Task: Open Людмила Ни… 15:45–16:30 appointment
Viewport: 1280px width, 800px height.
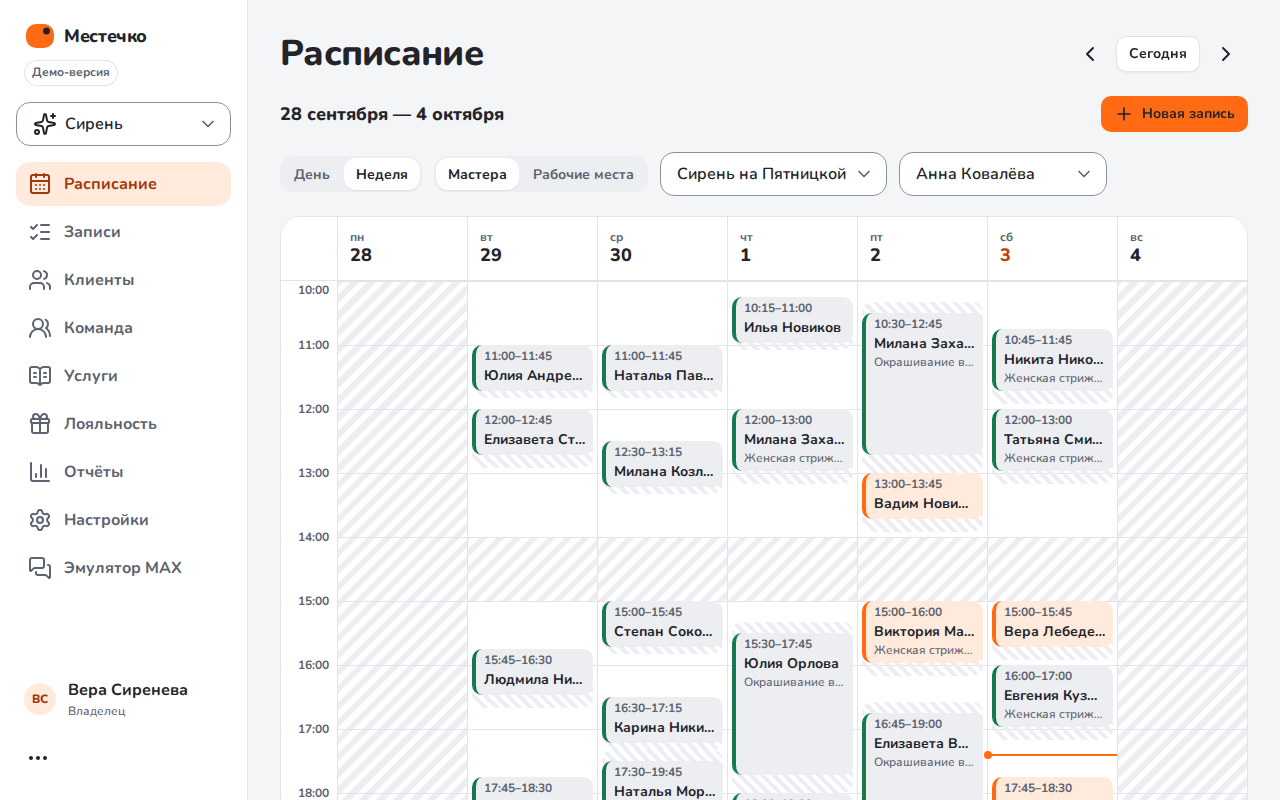Action: (532, 671)
